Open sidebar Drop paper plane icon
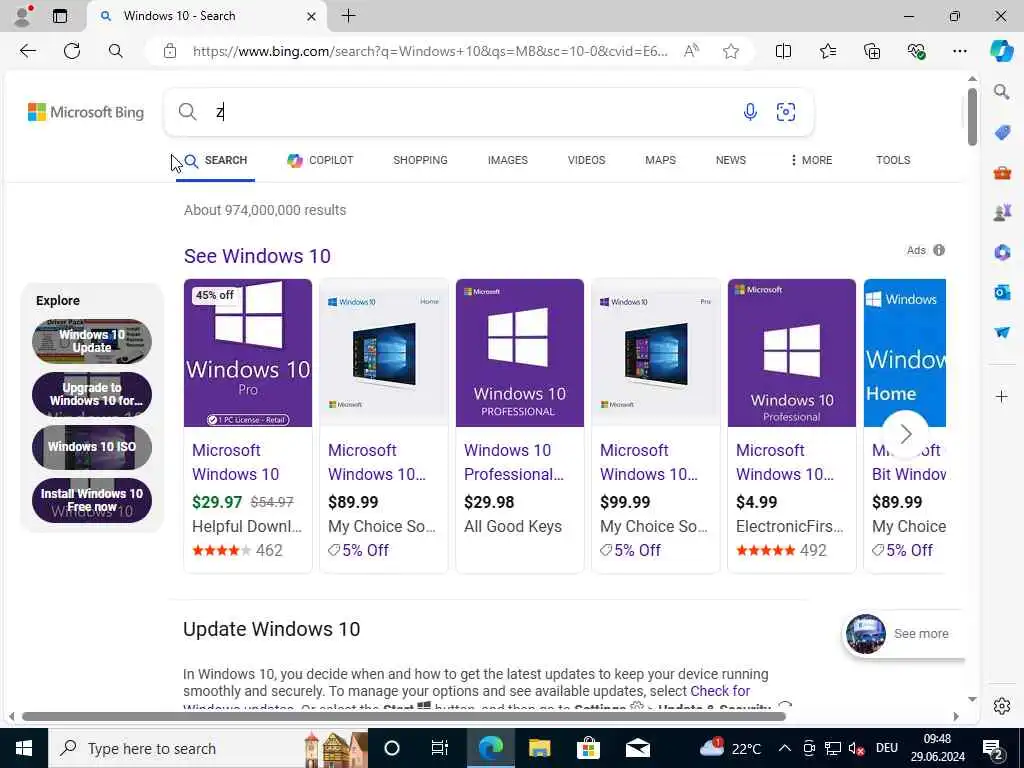This screenshot has height=768, width=1024. 1002,332
